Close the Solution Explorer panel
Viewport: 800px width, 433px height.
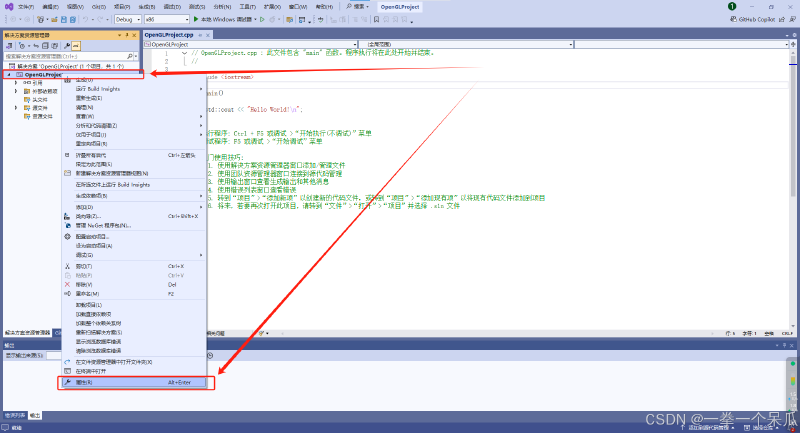coord(134,35)
